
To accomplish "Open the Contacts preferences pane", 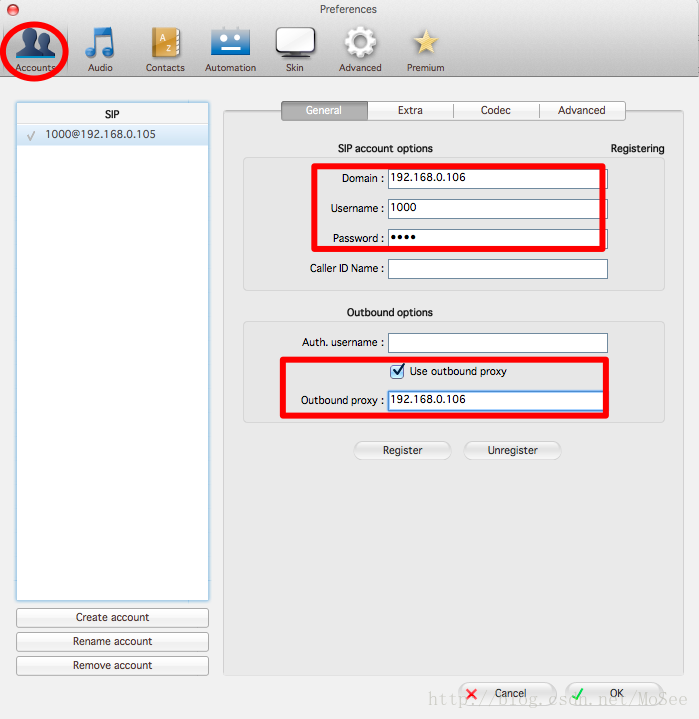I will [x=165, y=50].
